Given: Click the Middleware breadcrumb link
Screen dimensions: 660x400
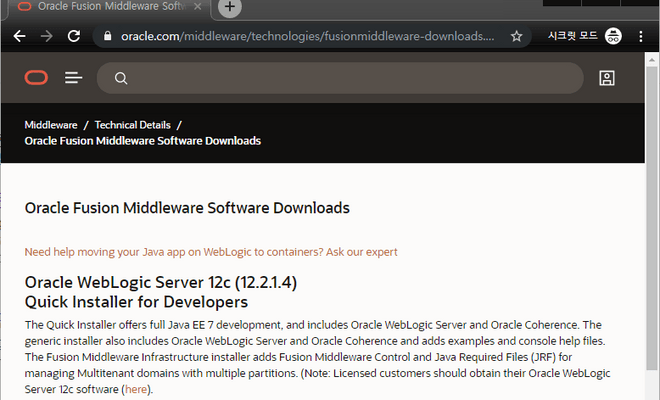Looking at the screenshot, I should 51,125.
